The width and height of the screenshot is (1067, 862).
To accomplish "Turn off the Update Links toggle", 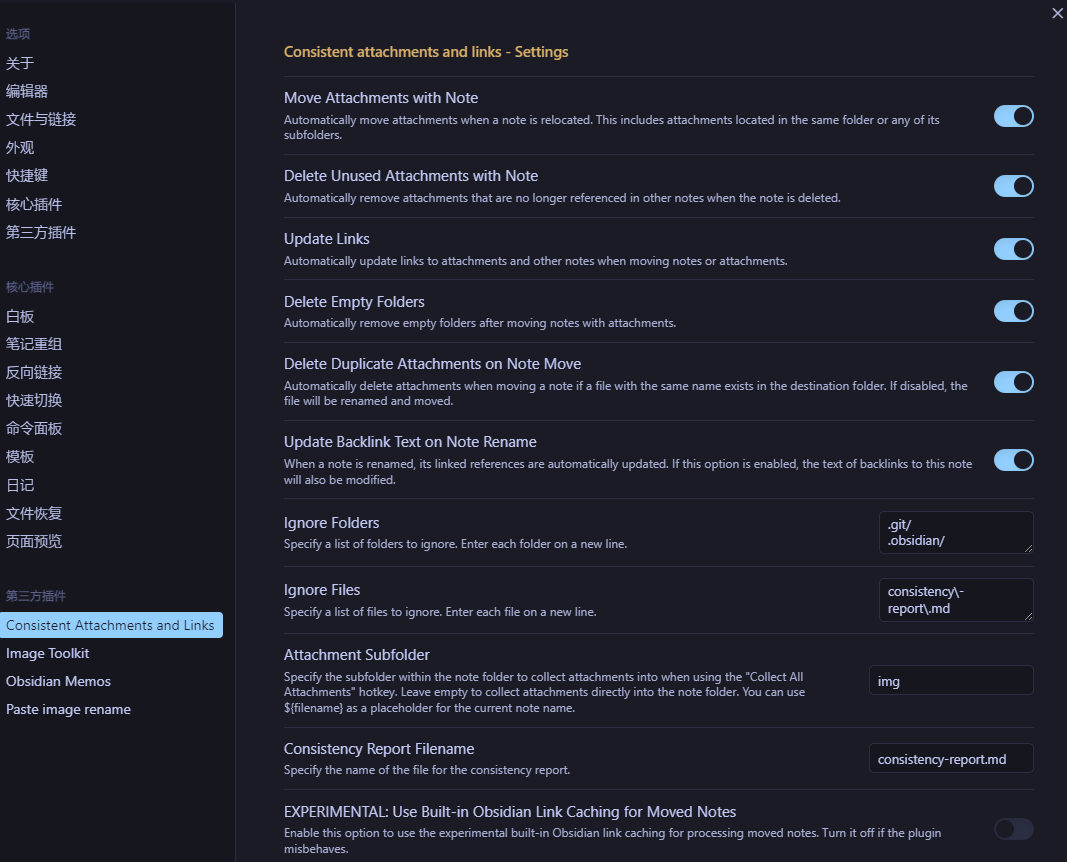I will pyautogui.click(x=1013, y=249).
